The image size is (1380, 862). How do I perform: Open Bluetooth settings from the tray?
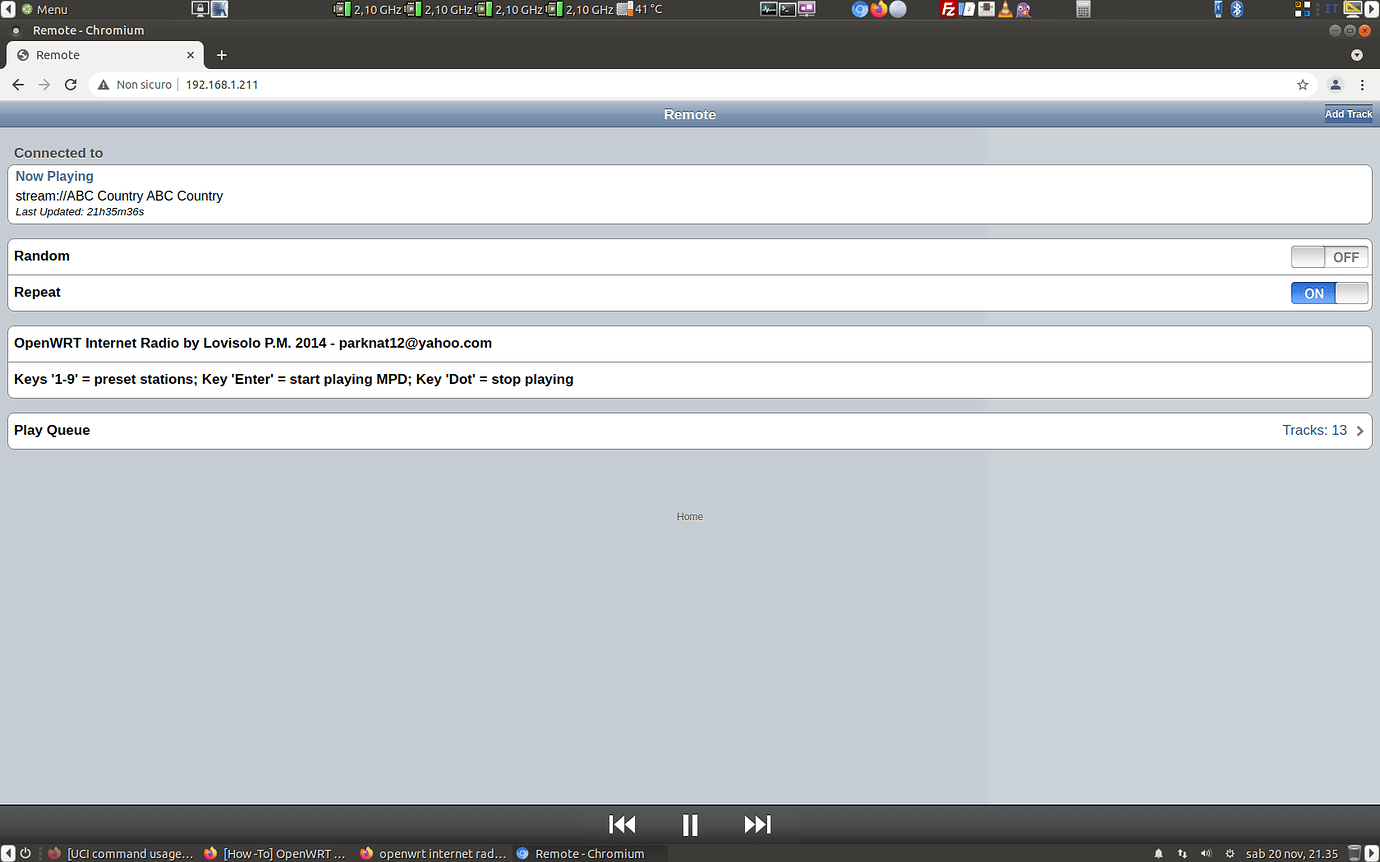[1237, 9]
